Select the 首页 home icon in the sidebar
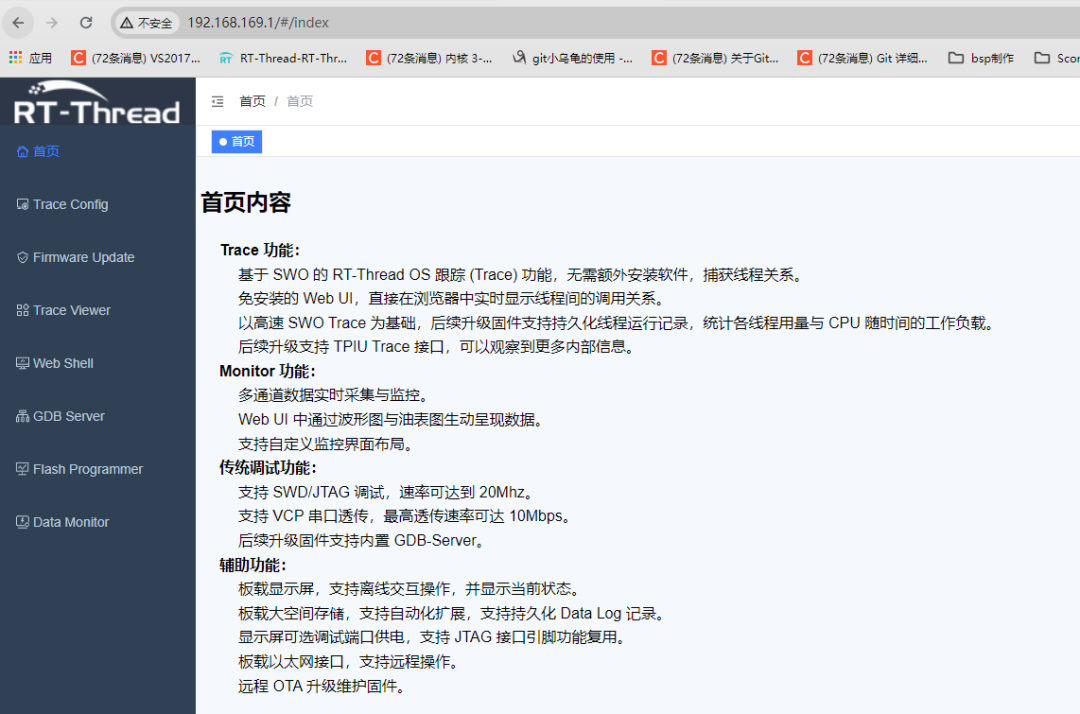Screen dimensions: 1080x714 (22, 151)
